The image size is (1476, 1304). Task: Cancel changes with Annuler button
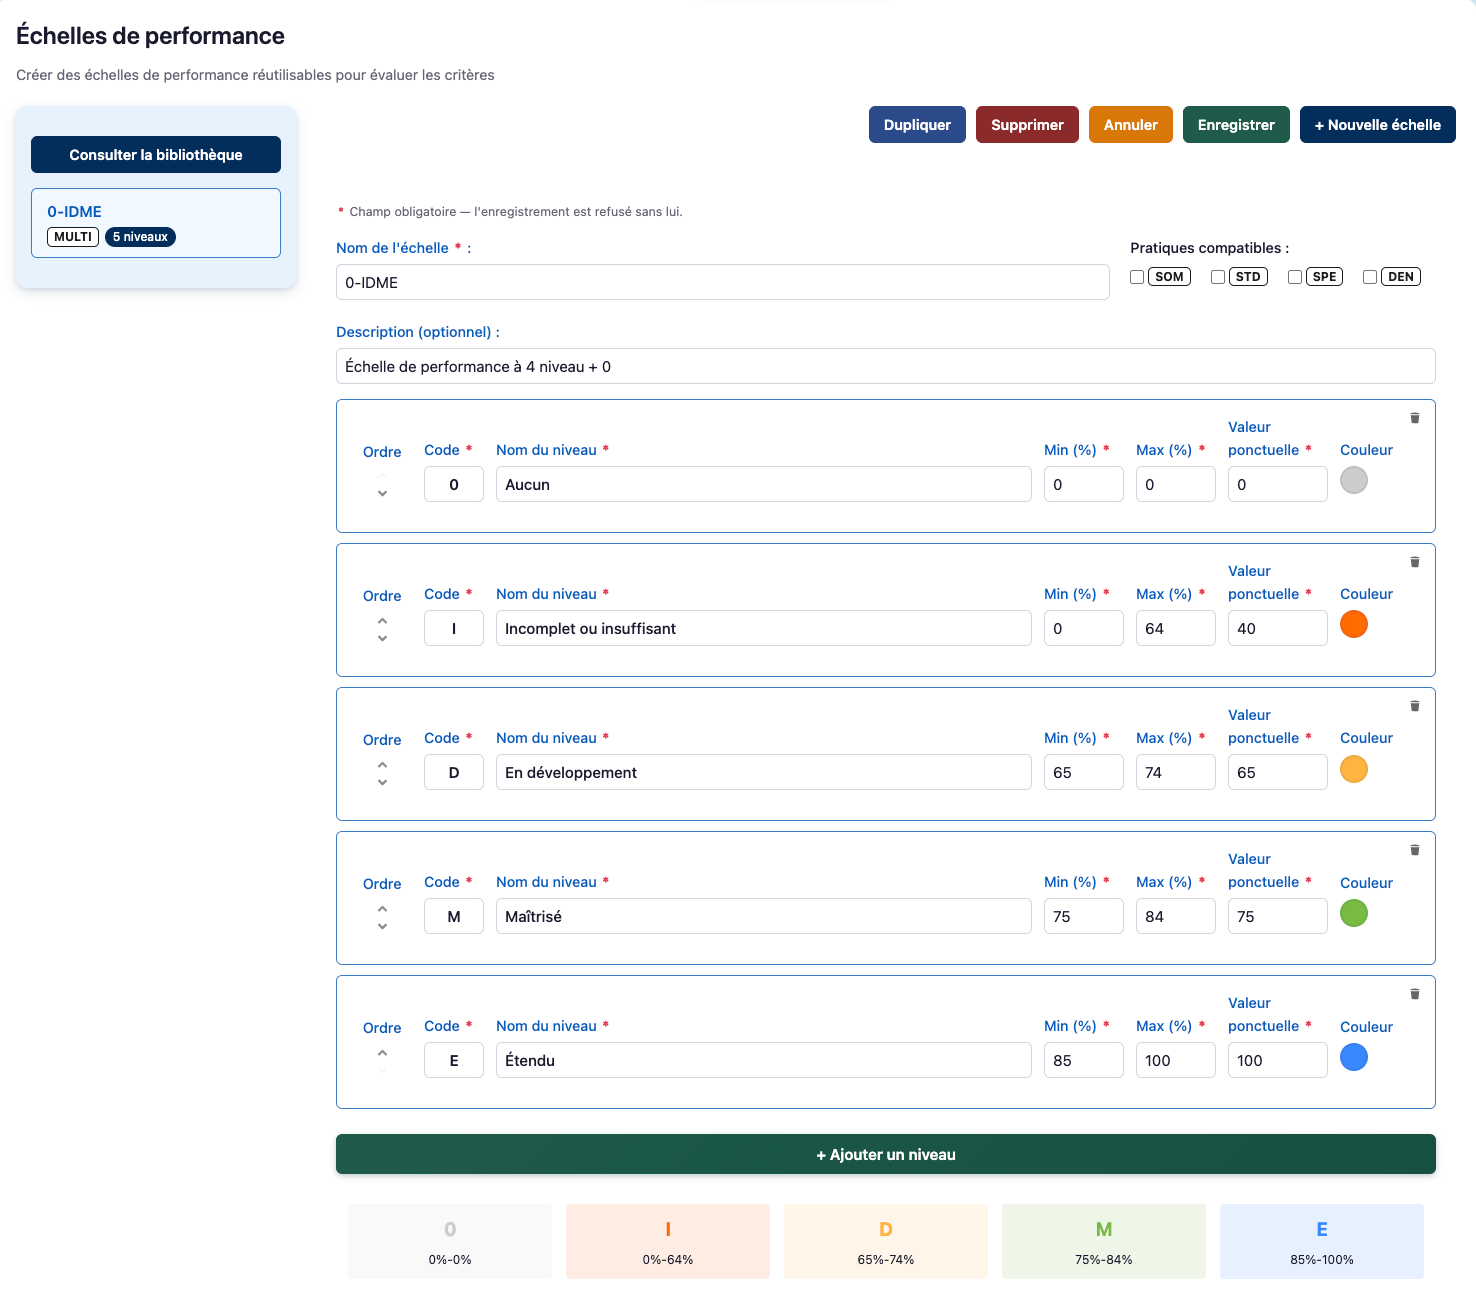(x=1131, y=125)
